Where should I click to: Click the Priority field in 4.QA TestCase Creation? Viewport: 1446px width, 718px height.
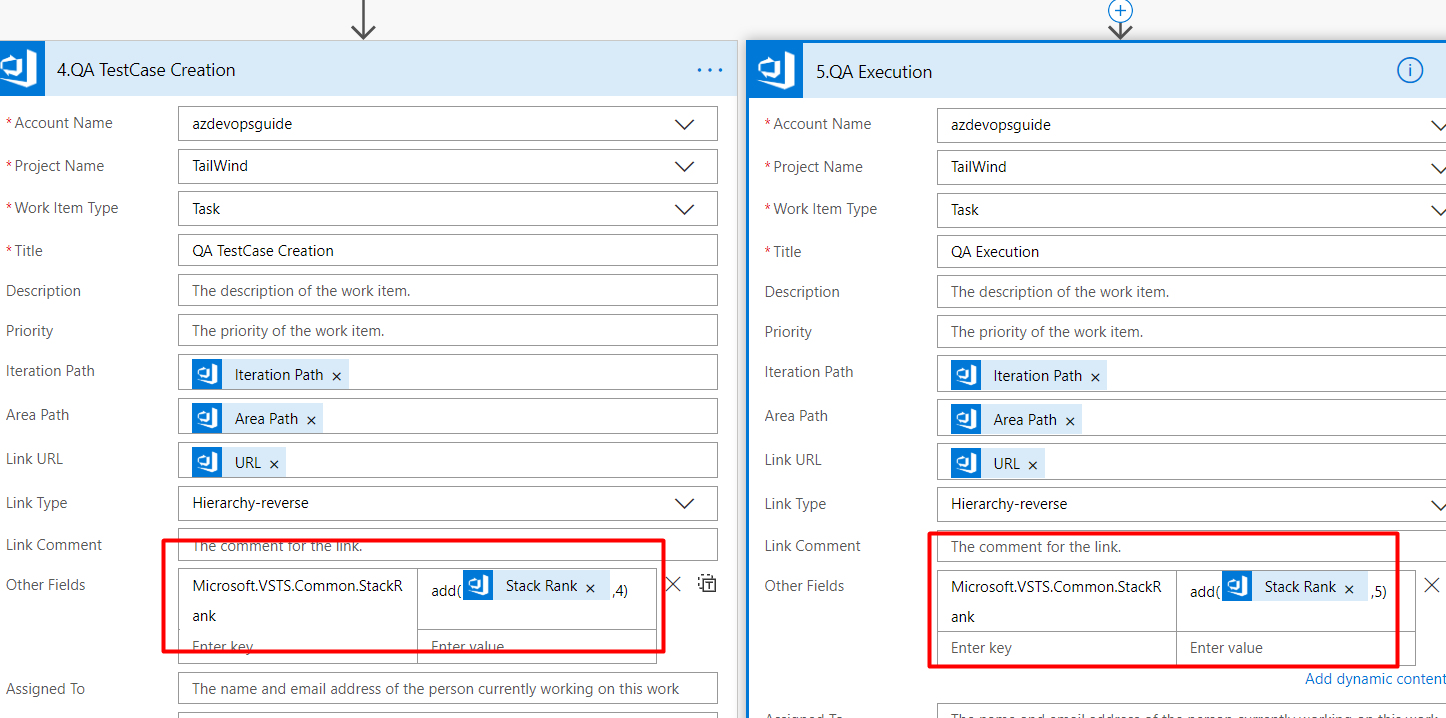[448, 330]
